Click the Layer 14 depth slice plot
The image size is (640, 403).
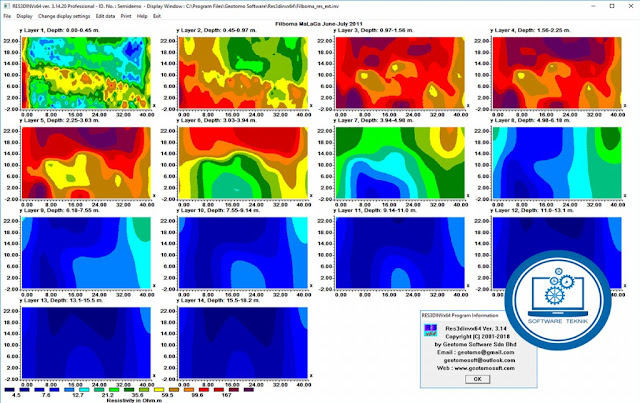[x=243, y=343]
